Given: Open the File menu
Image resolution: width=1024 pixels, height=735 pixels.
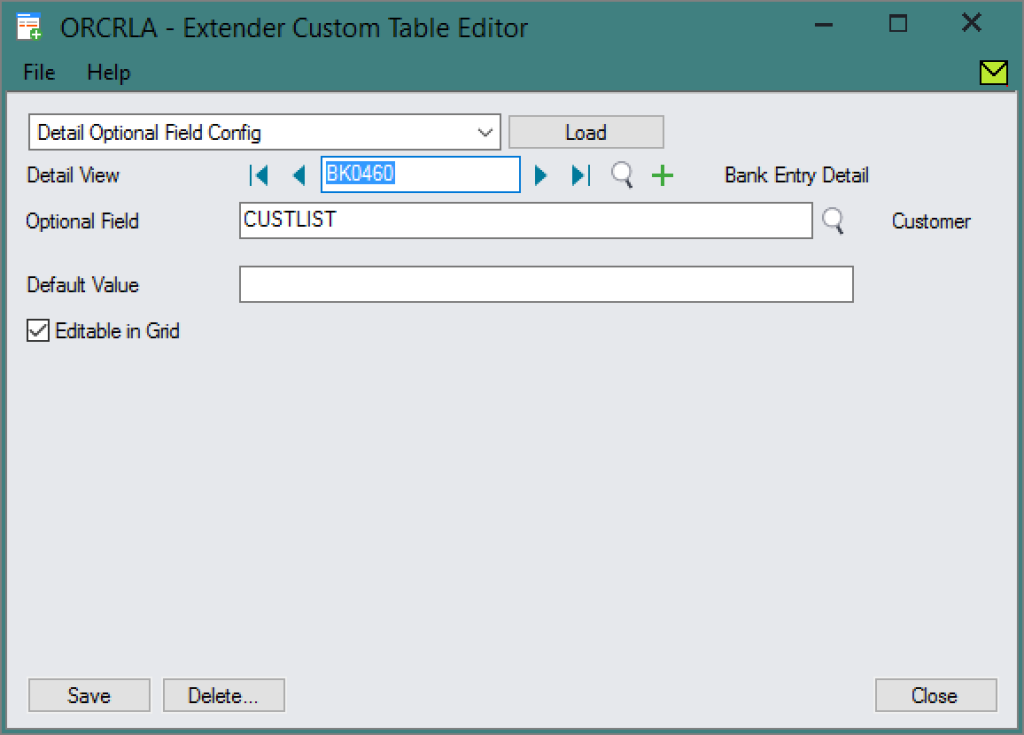Looking at the screenshot, I should pyautogui.click(x=38, y=72).
